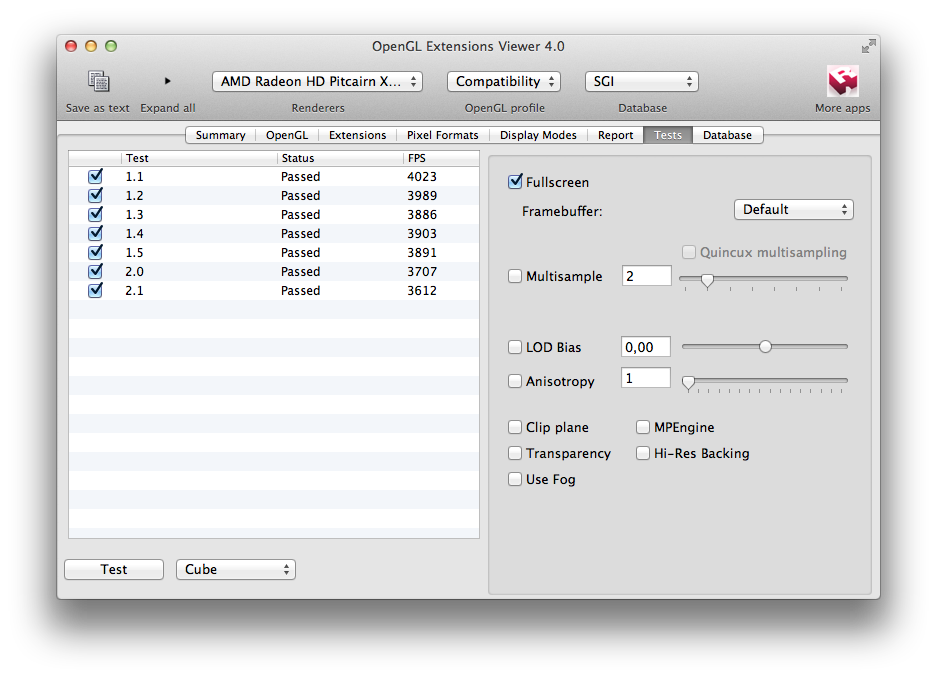Enable the MPEngine checkbox
937x678 pixels.
pyautogui.click(x=642, y=427)
